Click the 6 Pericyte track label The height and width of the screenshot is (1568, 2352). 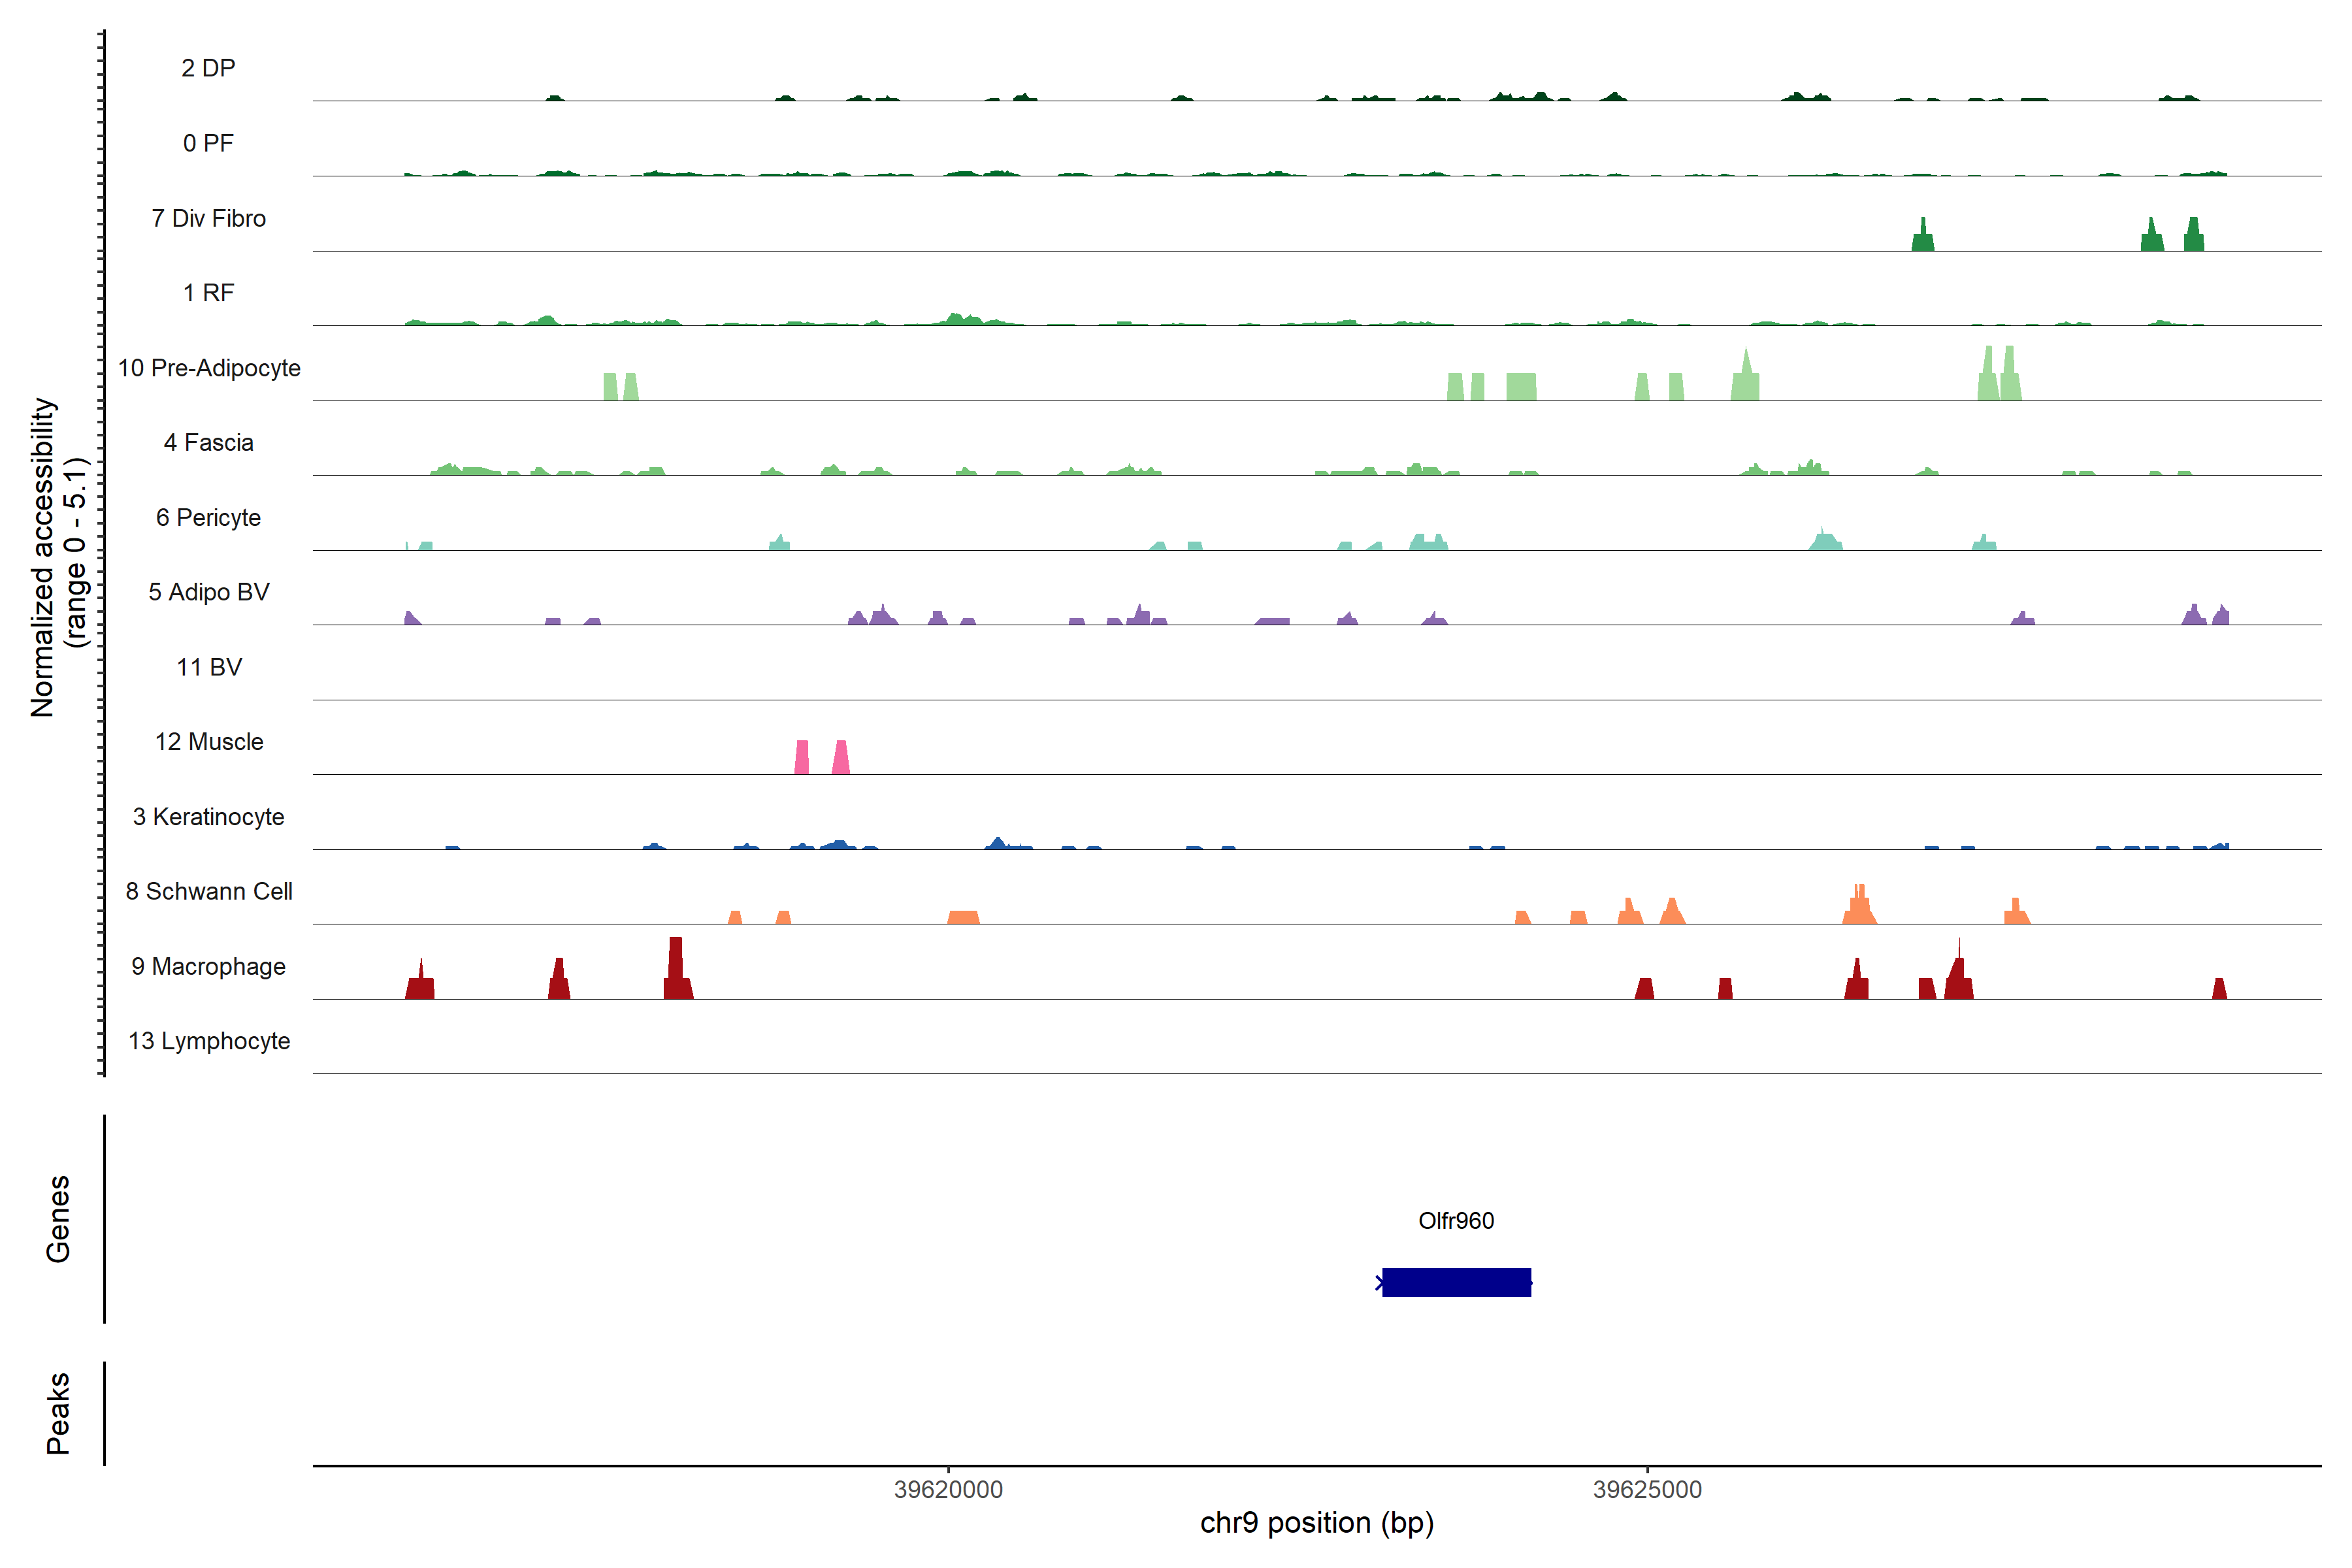coord(208,517)
